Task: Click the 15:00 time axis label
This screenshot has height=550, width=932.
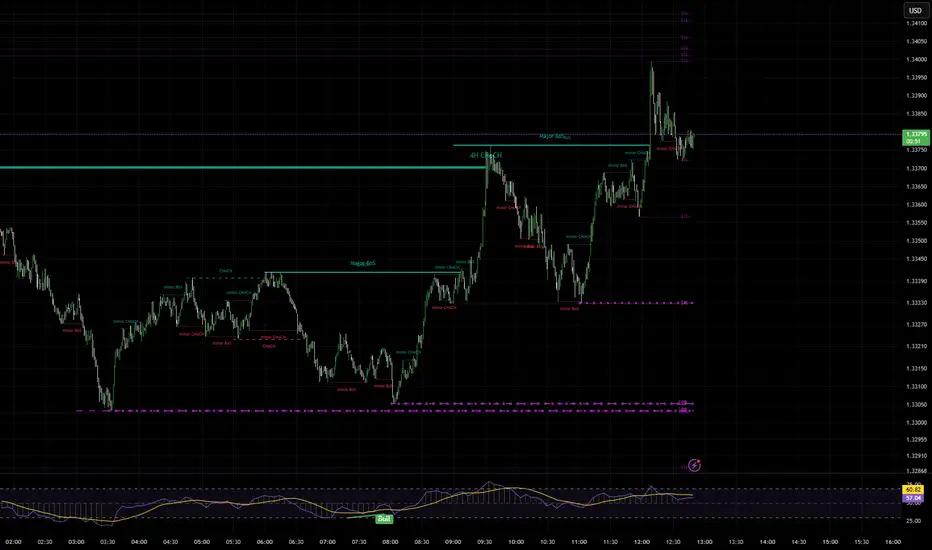Action: tap(830, 542)
